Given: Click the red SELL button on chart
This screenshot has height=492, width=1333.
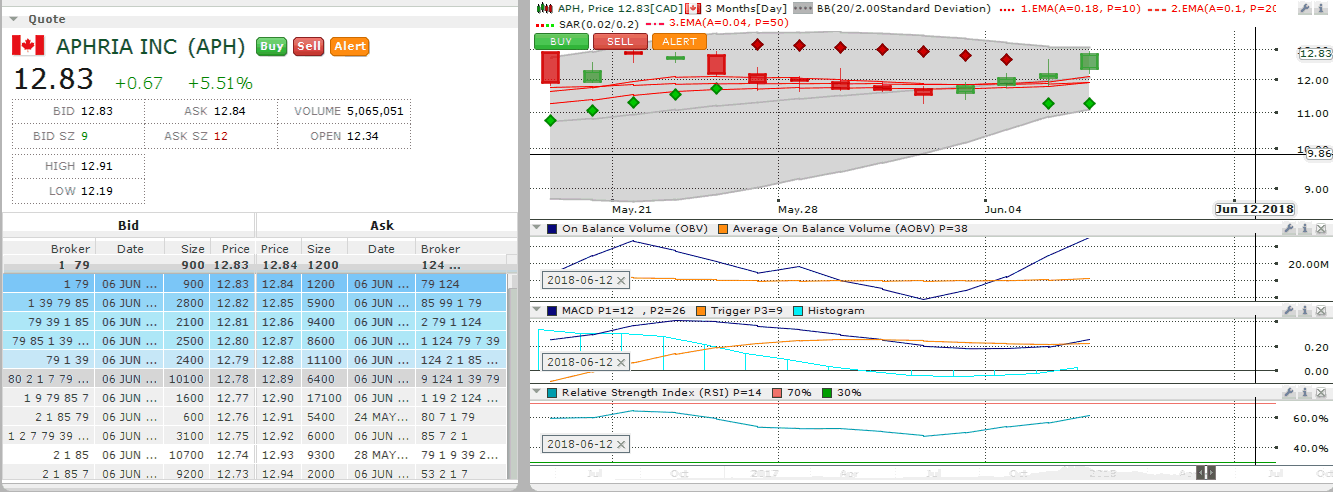Looking at the screenshot, I should 620,41.
